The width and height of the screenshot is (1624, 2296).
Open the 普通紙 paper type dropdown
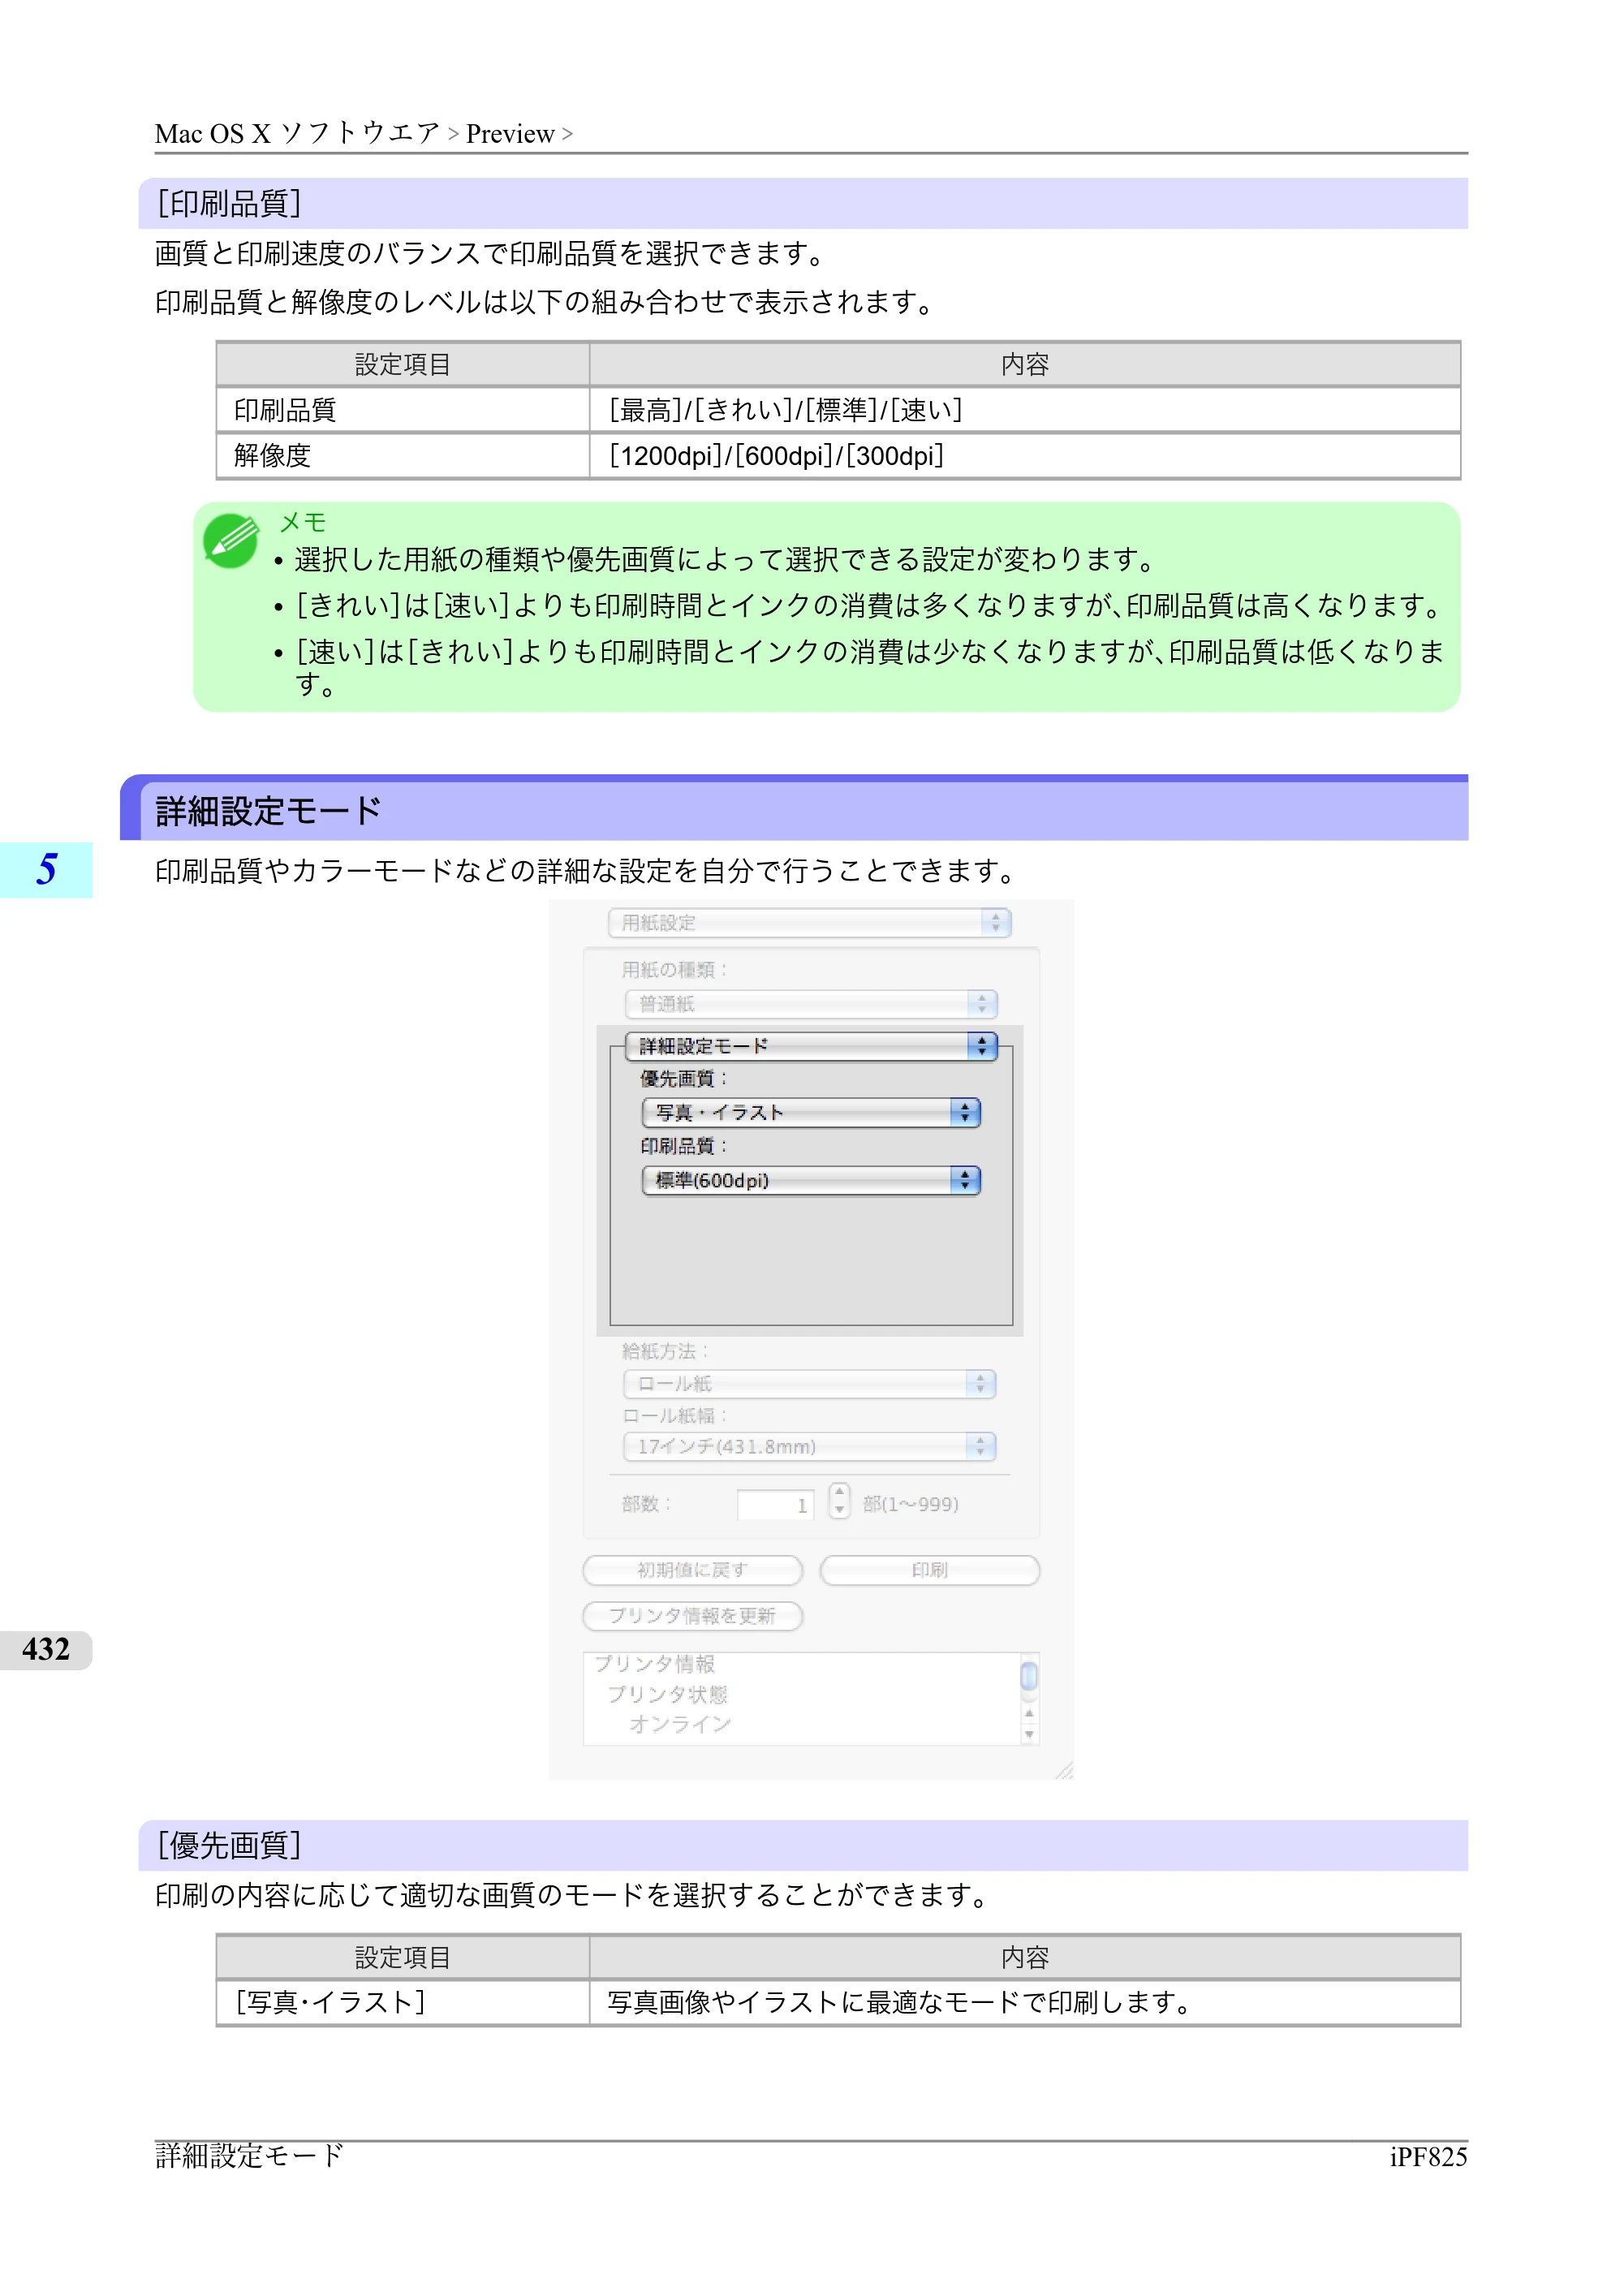point(811,1003)
